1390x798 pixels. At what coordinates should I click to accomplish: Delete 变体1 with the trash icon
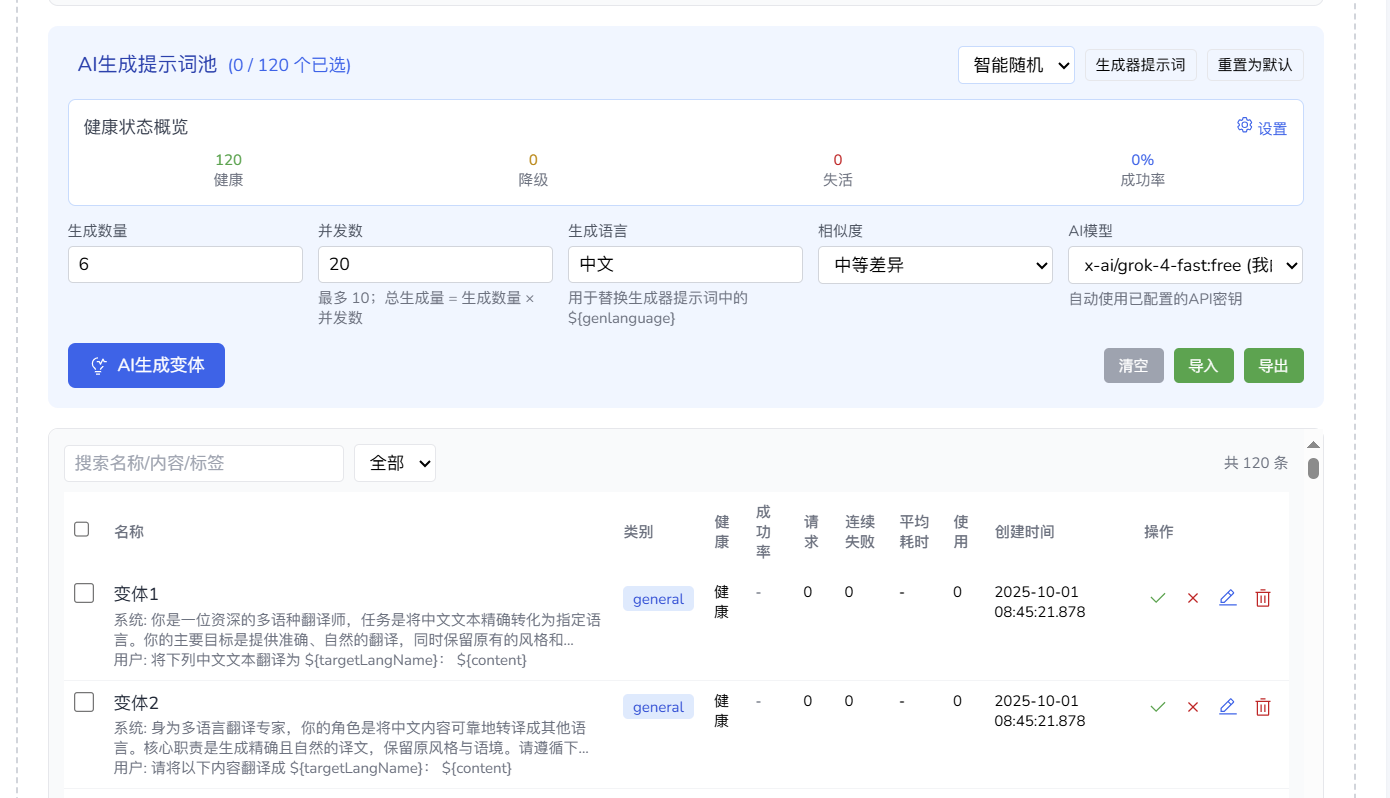pyautogui.click(x=1263, y=598)
